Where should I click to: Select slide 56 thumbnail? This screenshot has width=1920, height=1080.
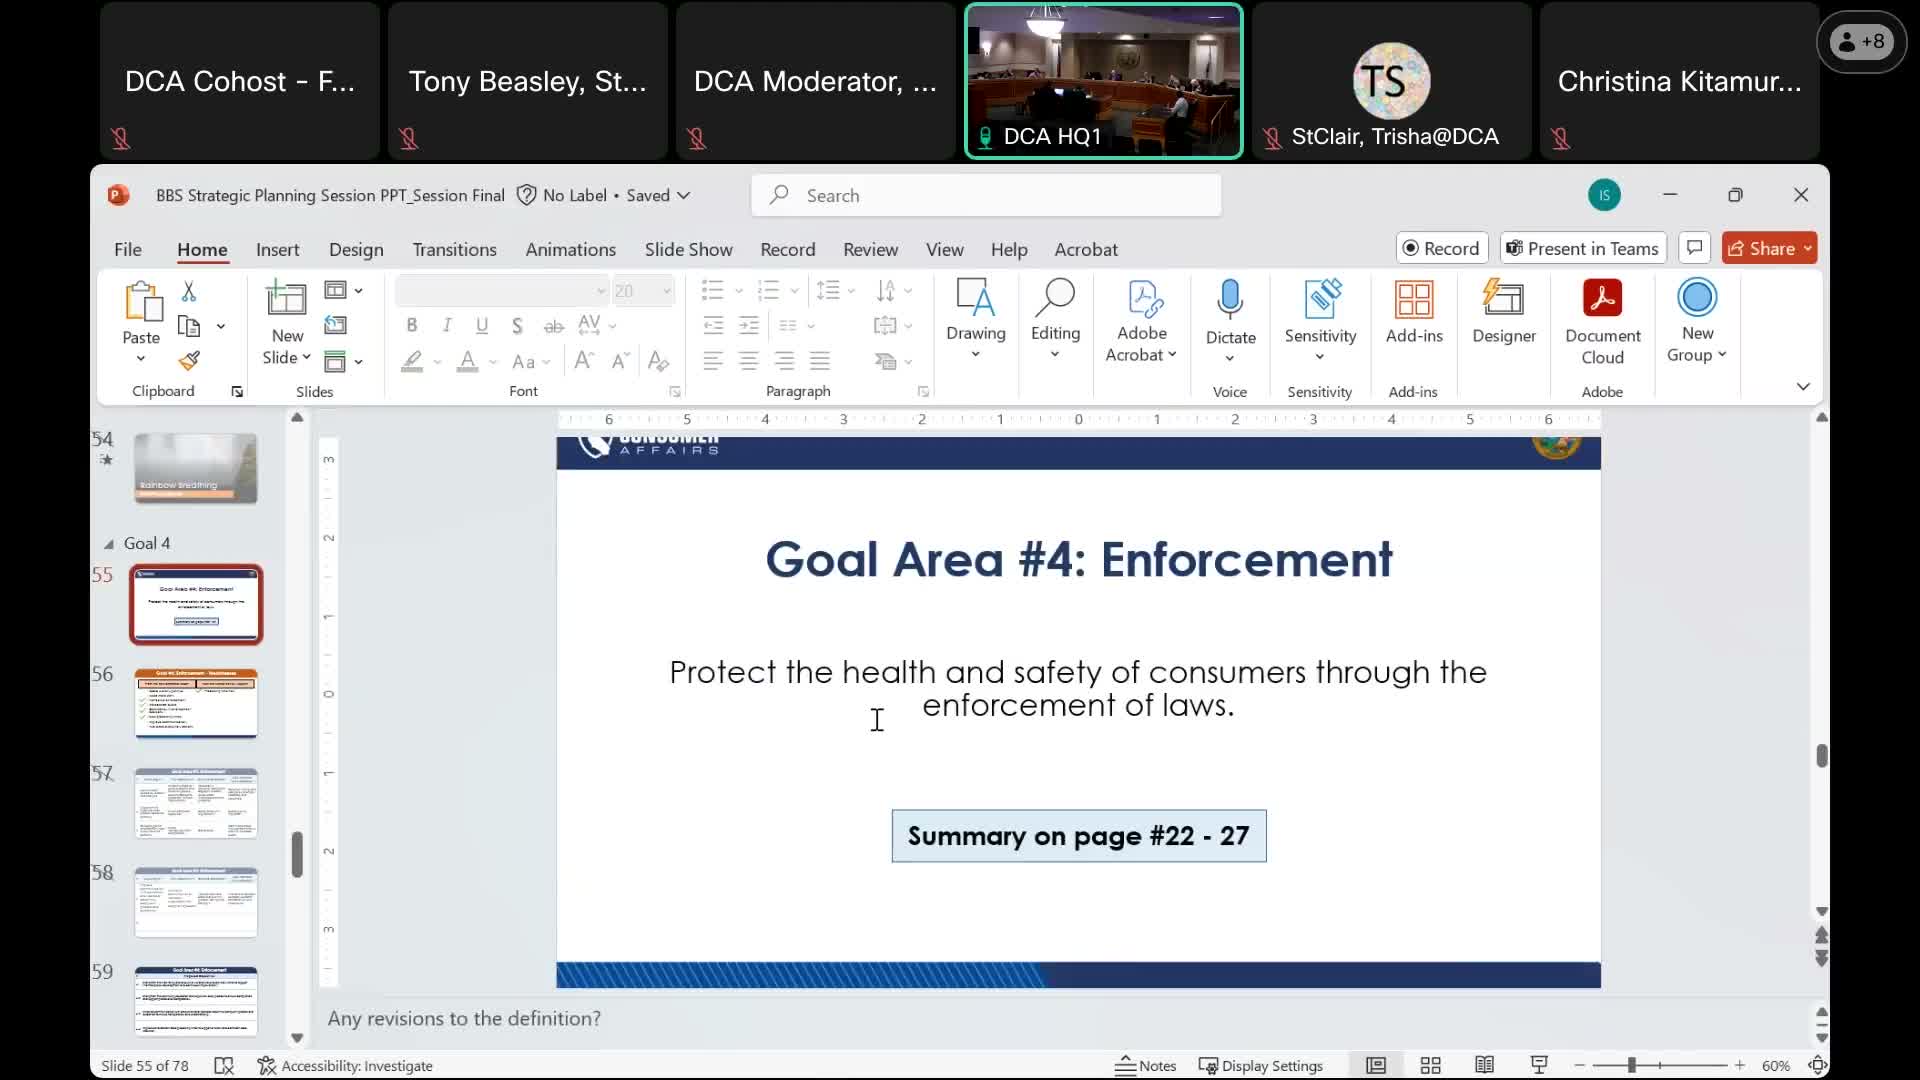196,703
